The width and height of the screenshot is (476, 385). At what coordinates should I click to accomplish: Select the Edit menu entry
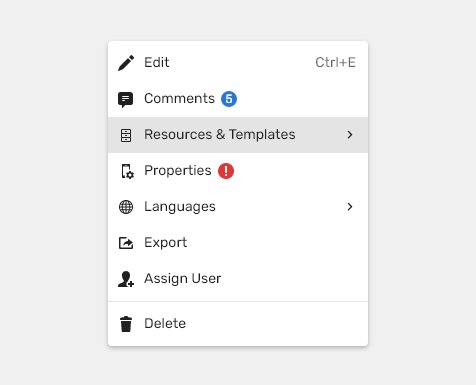[238, 63]
